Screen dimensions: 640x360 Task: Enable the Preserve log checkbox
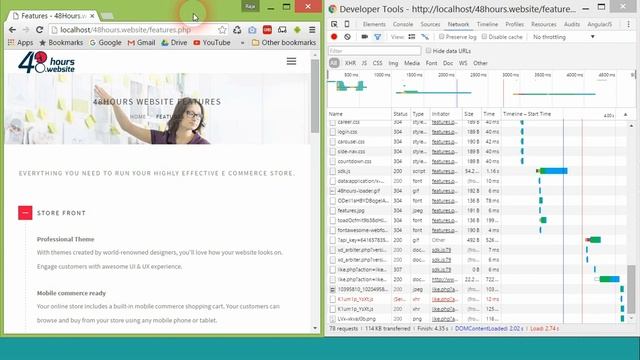point(441,37)
